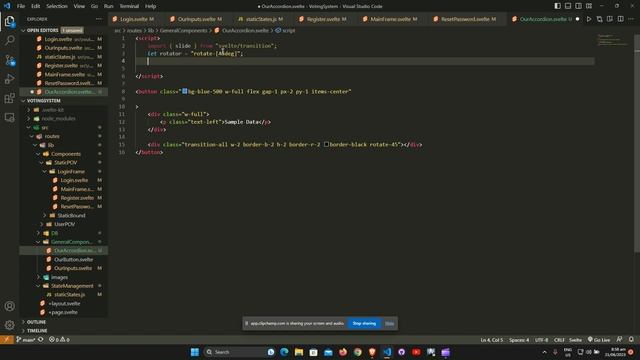
Task: Click blue color swatch before bg-blue-500
Action: click(184, 91)
